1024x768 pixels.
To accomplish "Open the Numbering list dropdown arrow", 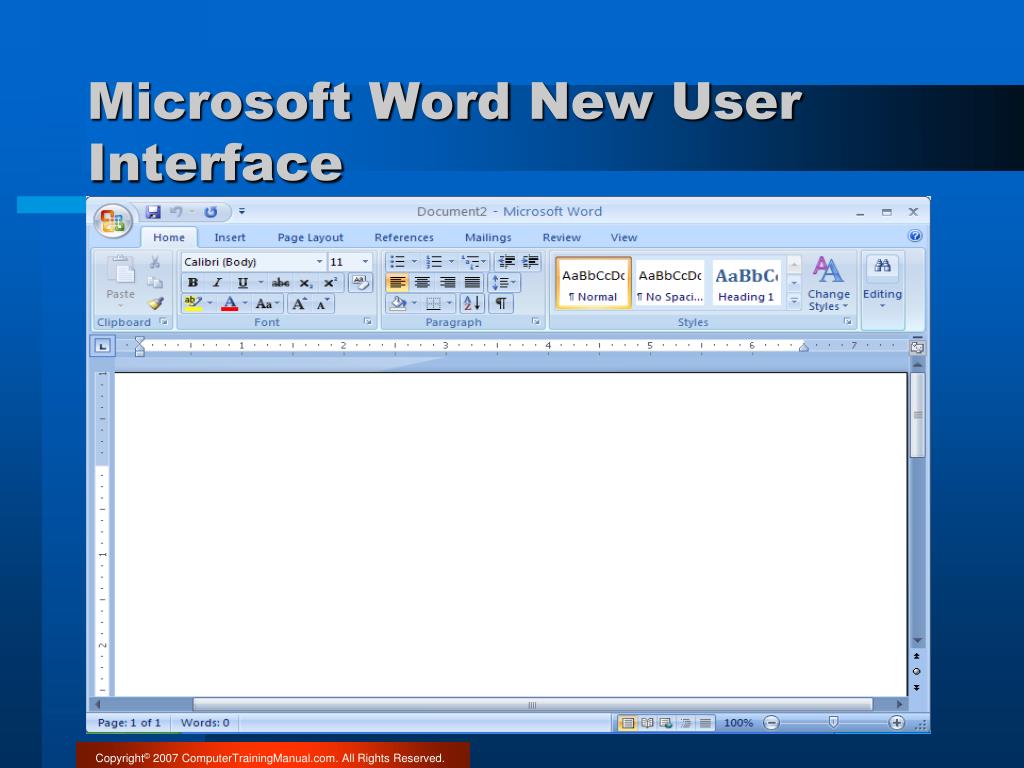I will click(x=451, y=262).
